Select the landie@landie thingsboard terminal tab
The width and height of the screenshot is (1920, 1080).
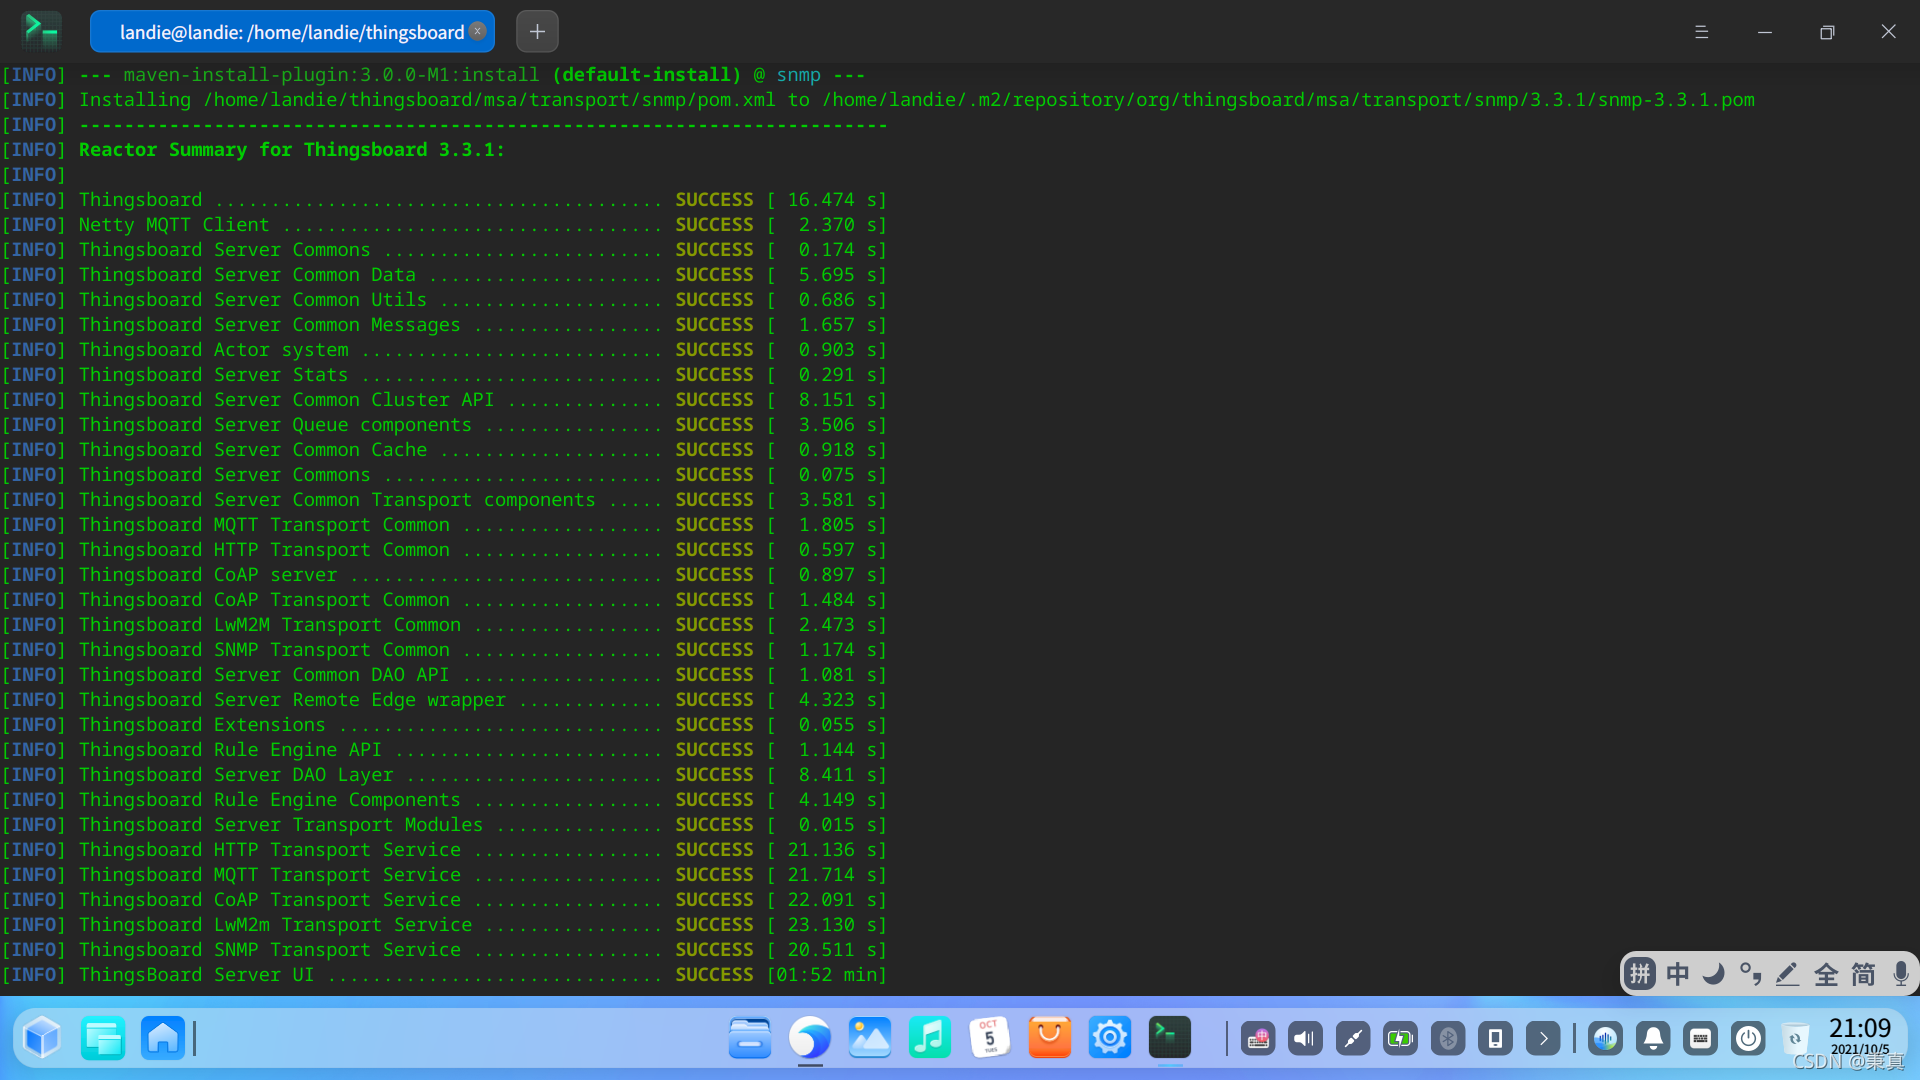pyautogui.click(x=291, y=32)
